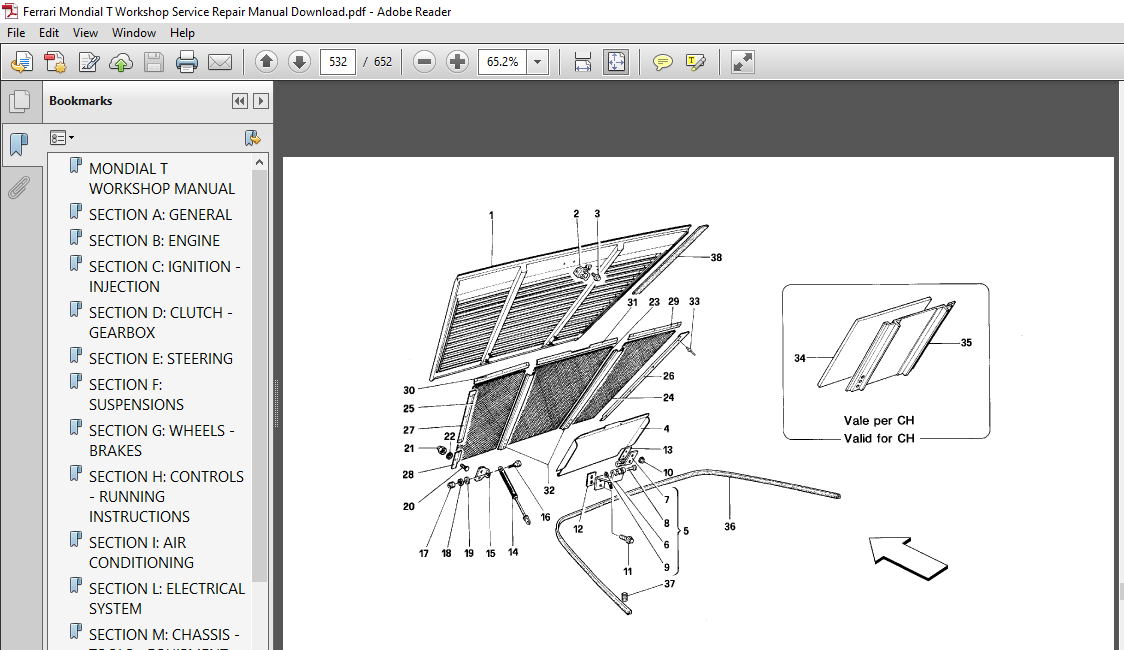Viewport: 1124px width, 650px height.
Task: Click the find current bookmark icon
Action: click(252, 138)
